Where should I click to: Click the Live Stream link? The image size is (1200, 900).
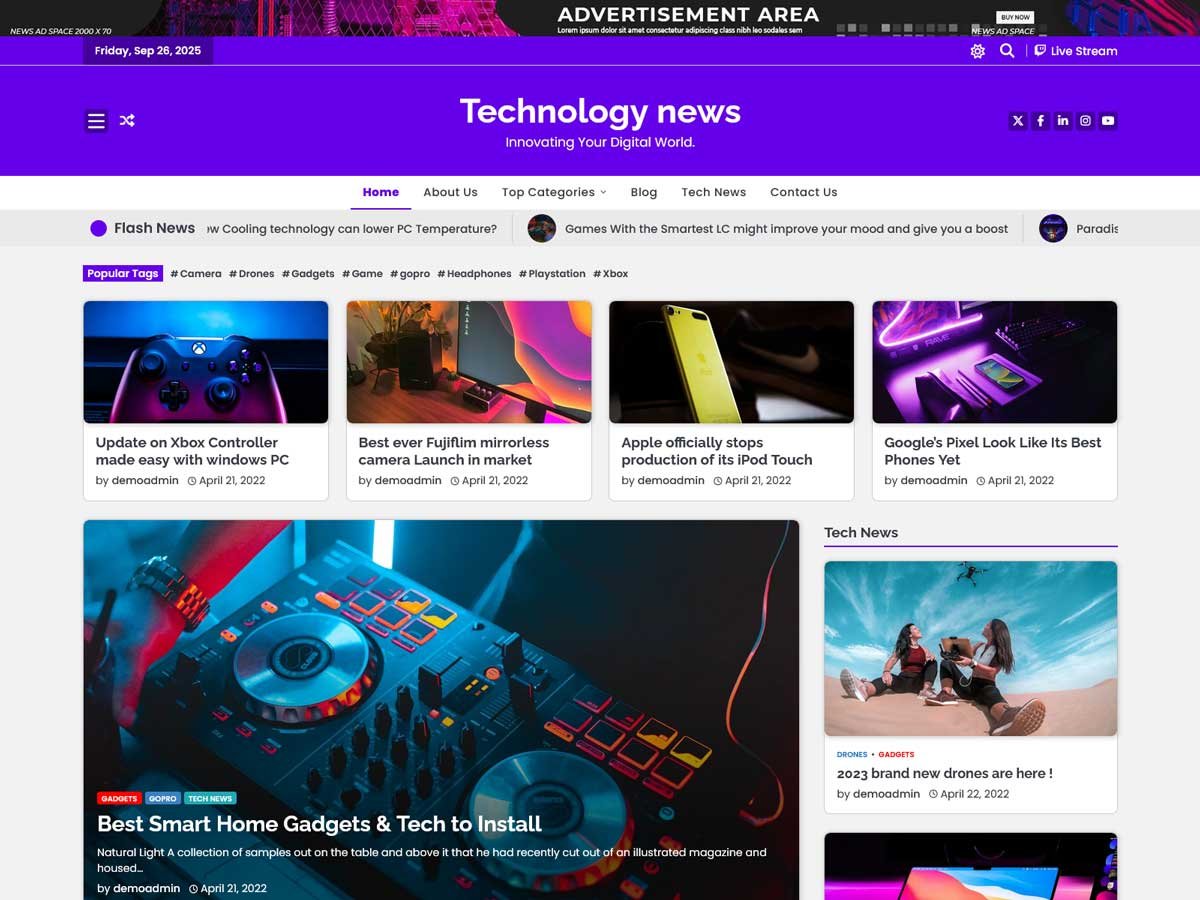pyautogui.click(x=1076, y=51)
